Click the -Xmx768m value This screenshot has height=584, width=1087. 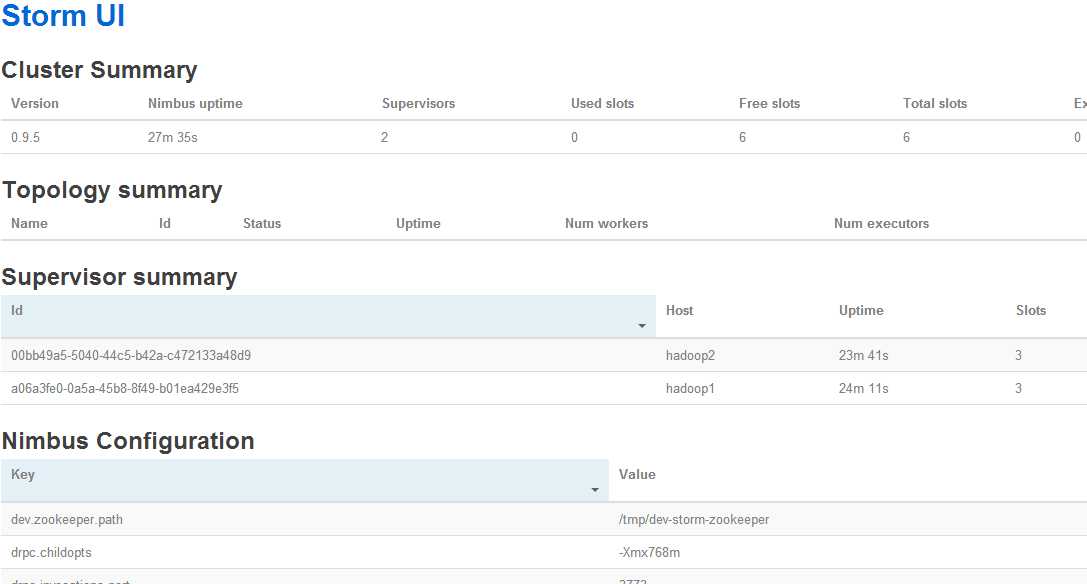tap(650, 553)
